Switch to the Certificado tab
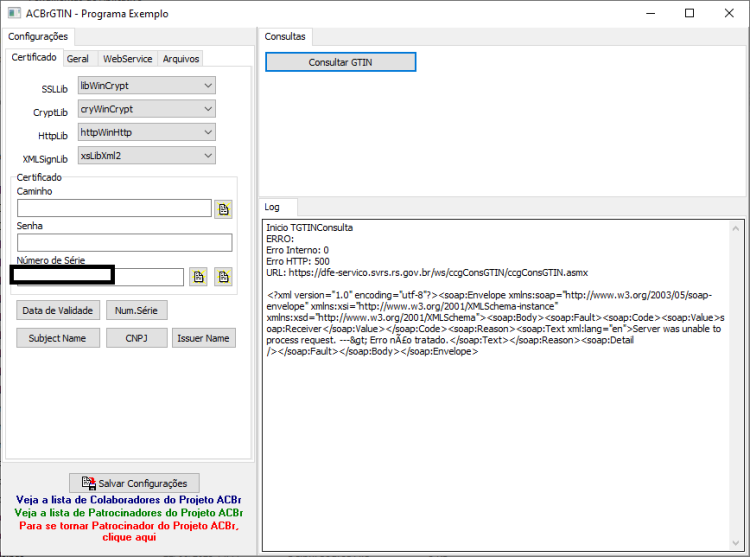The height and width of the screenshot is (557, 750). pos(34,57)
